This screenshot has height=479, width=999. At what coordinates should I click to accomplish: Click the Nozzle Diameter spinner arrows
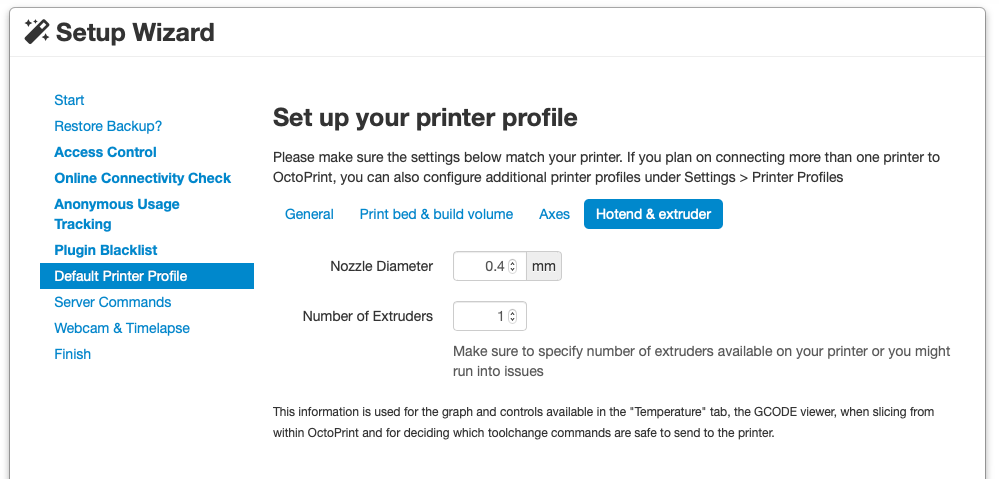(513, 266)
